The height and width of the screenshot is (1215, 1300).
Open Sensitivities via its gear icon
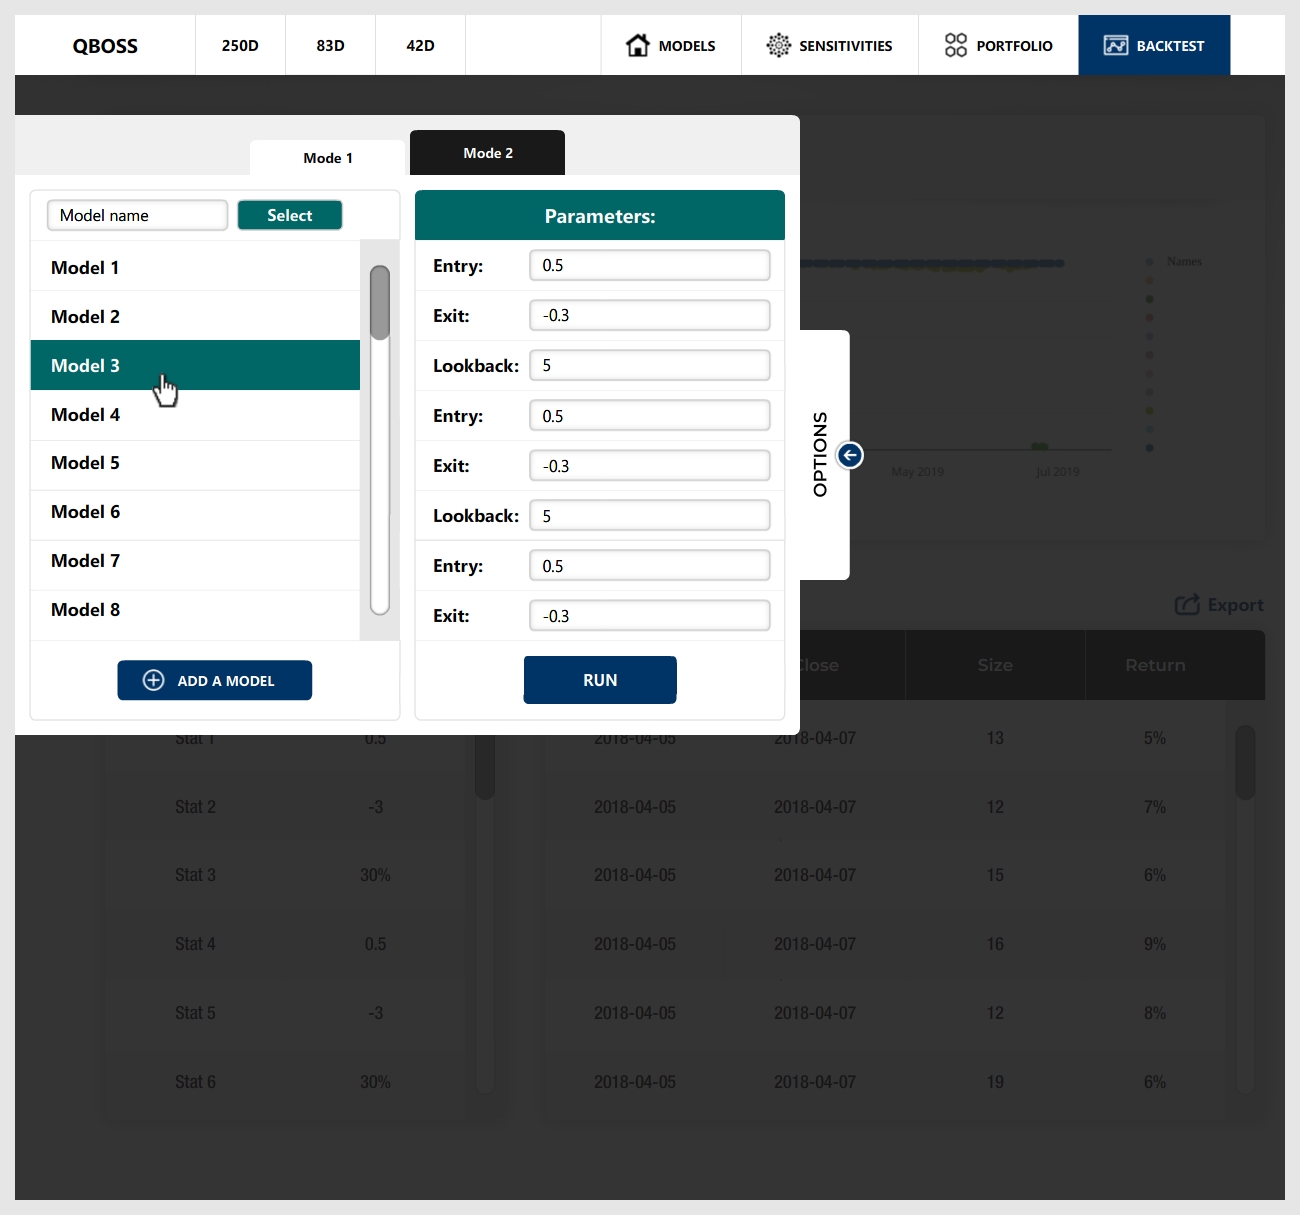tap(778, 45)
